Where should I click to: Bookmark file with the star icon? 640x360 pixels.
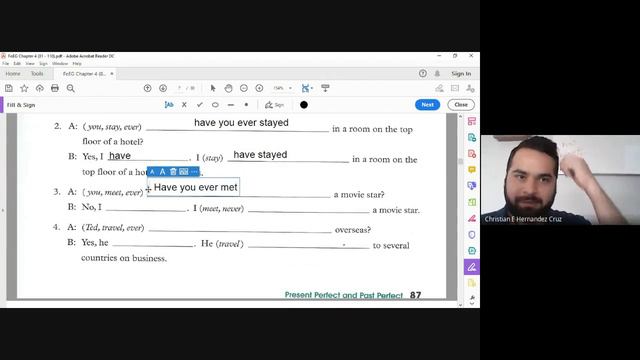tap(24, 88)
